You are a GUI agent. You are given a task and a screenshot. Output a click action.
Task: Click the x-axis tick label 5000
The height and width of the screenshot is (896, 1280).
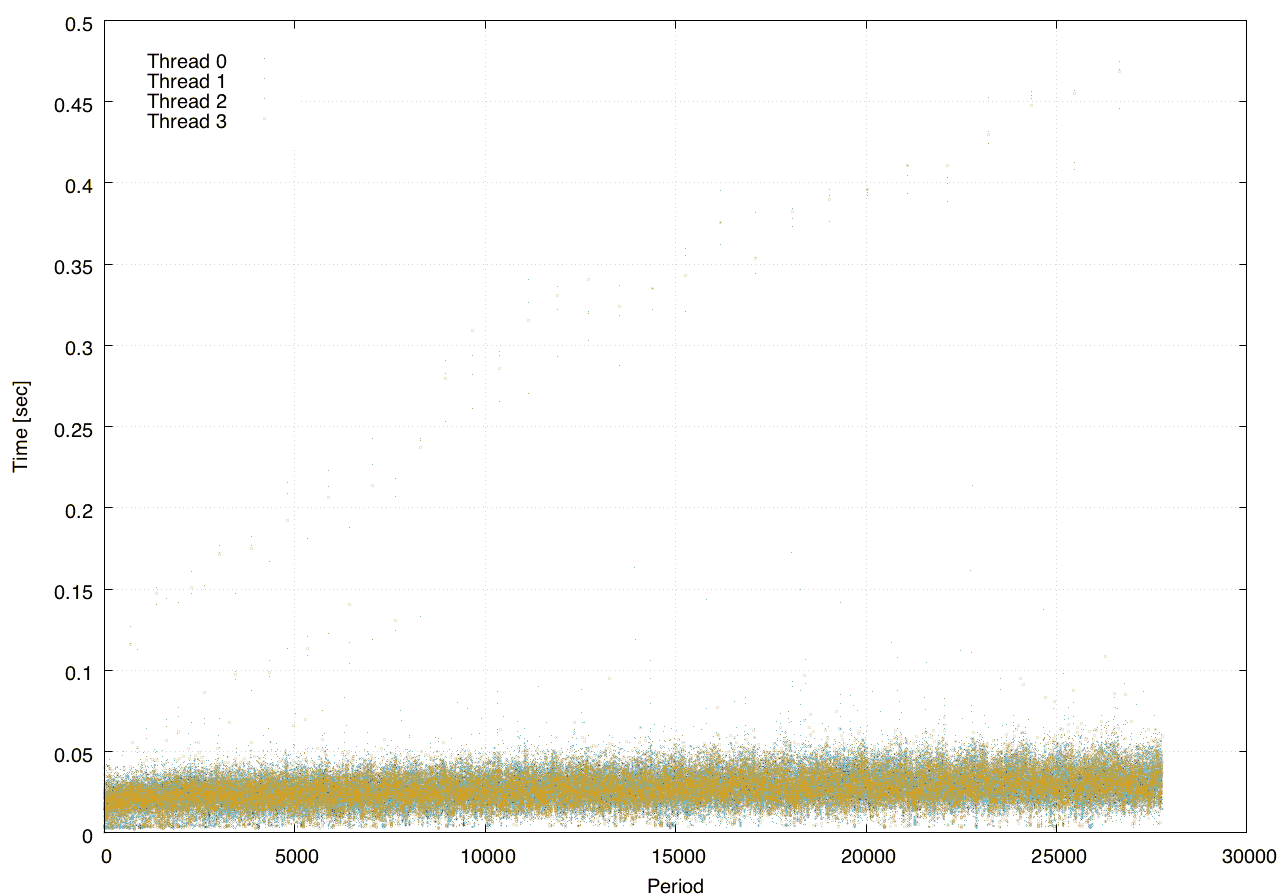click(295, 856)
